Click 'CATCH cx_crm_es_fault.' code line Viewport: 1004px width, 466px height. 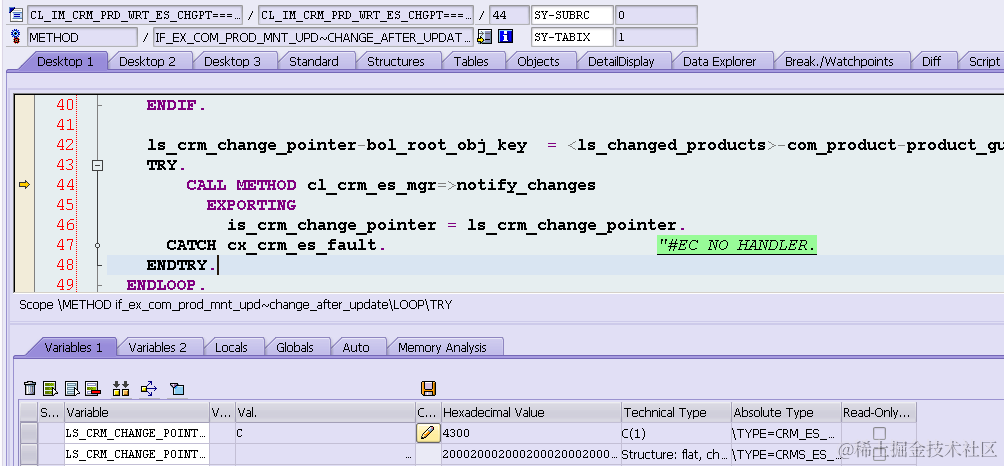pos(276,245)
